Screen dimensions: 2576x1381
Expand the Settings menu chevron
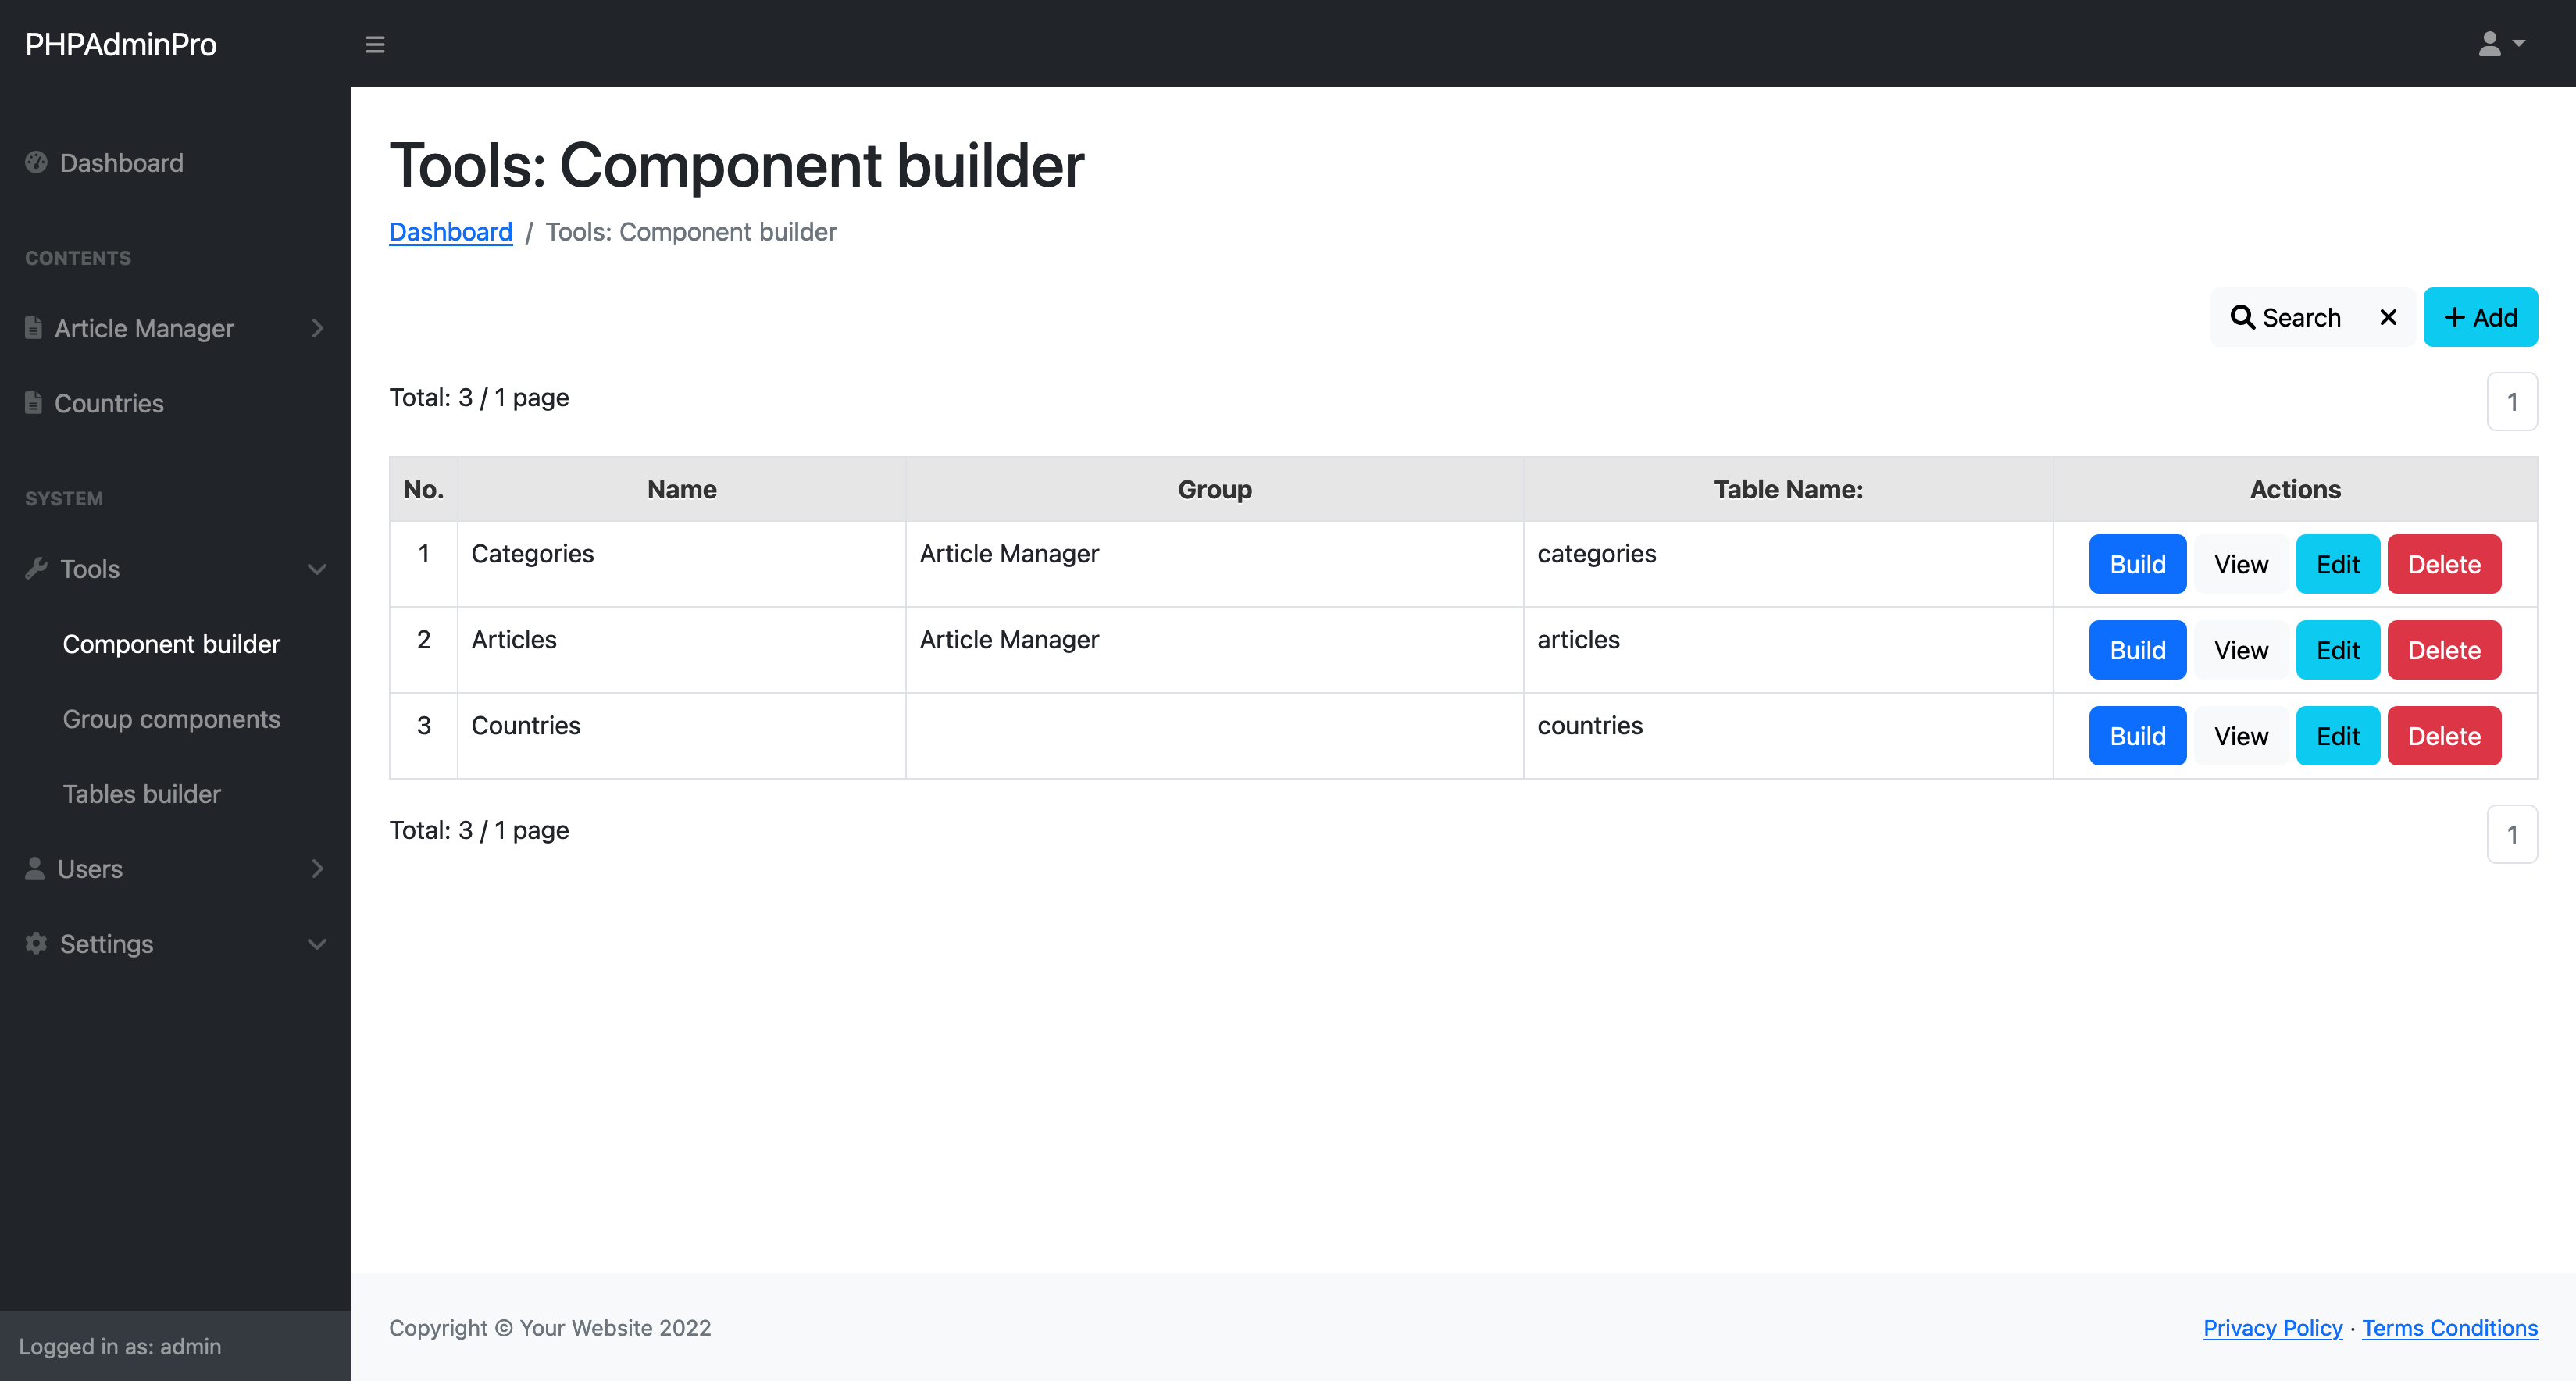click(317, 944)
